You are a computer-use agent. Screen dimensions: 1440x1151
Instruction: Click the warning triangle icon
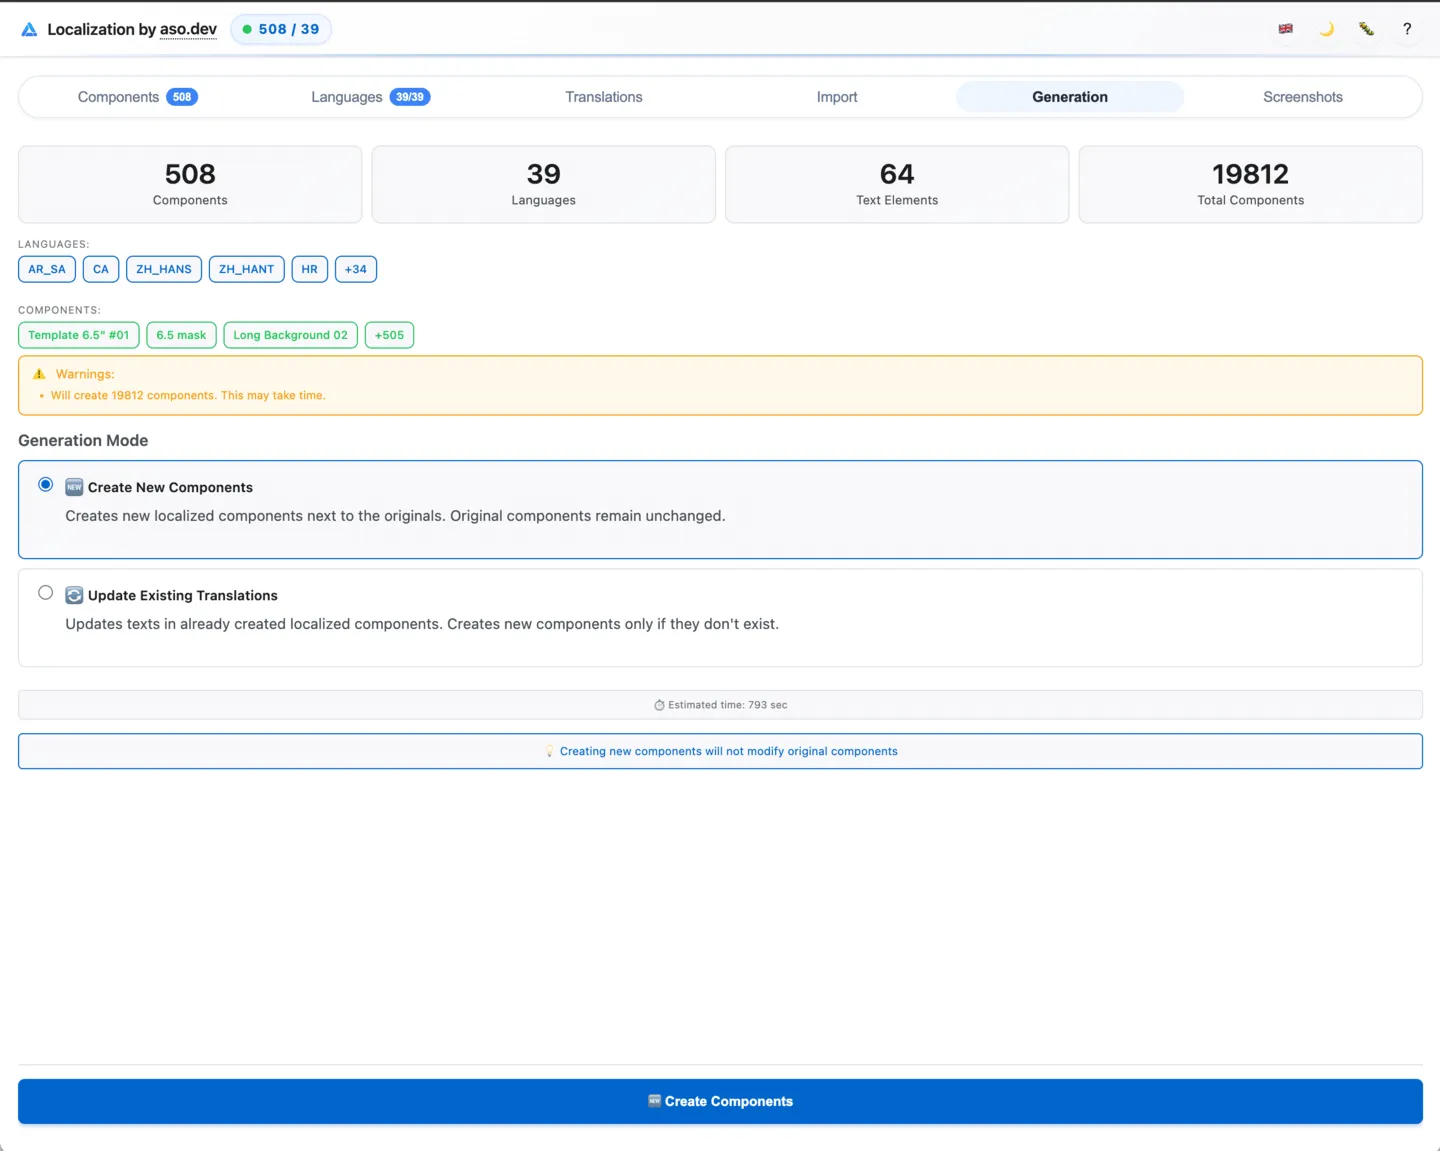tap(39, 374)
